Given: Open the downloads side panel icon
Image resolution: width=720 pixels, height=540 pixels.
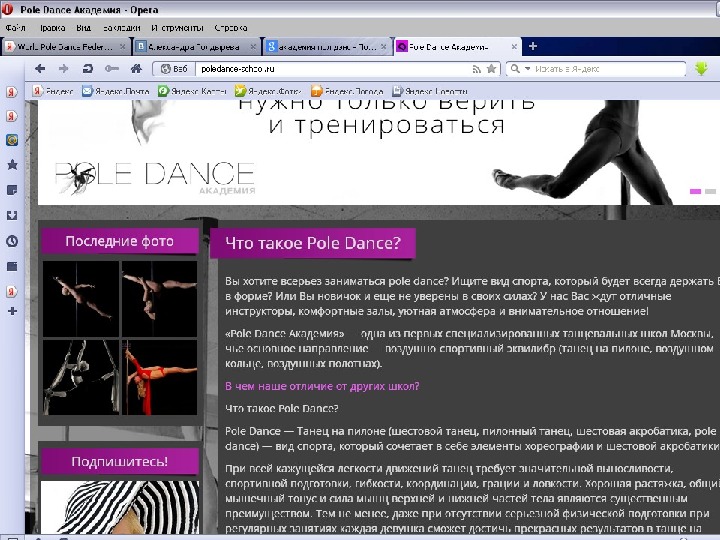Looking at the screenshot, I should tap(12, 215).
